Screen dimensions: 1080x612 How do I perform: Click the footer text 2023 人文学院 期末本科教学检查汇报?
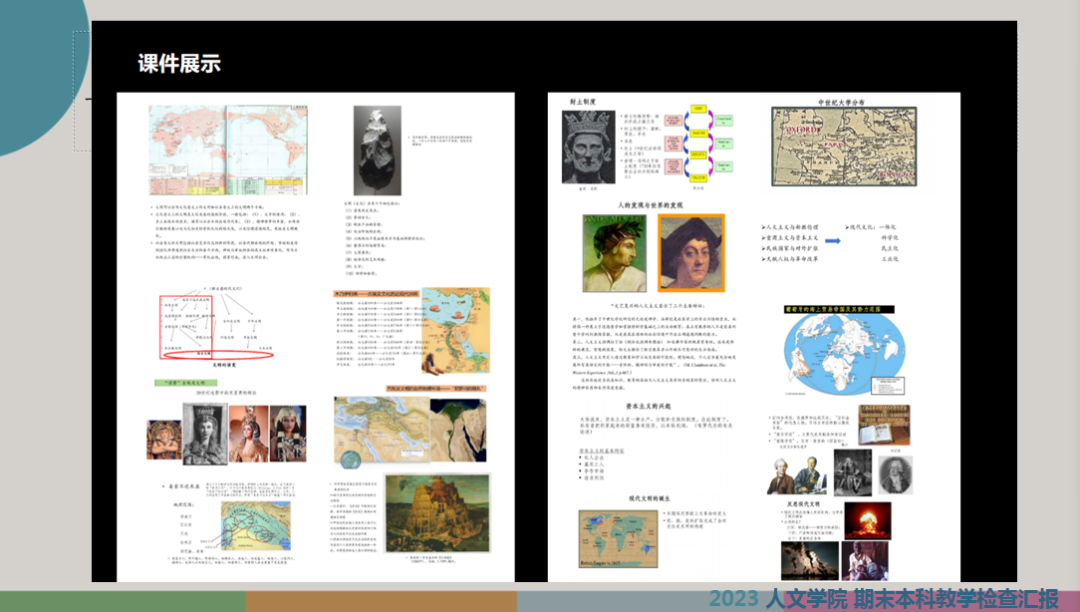tap(884, 598)
